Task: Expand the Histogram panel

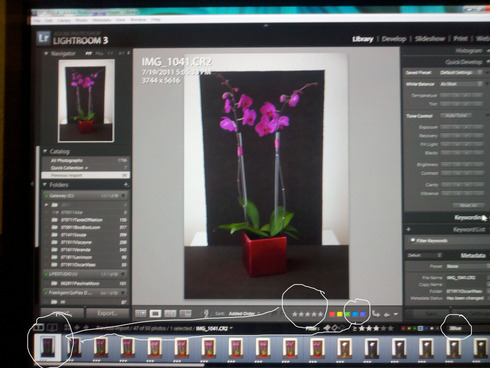Action: (488, 51)
